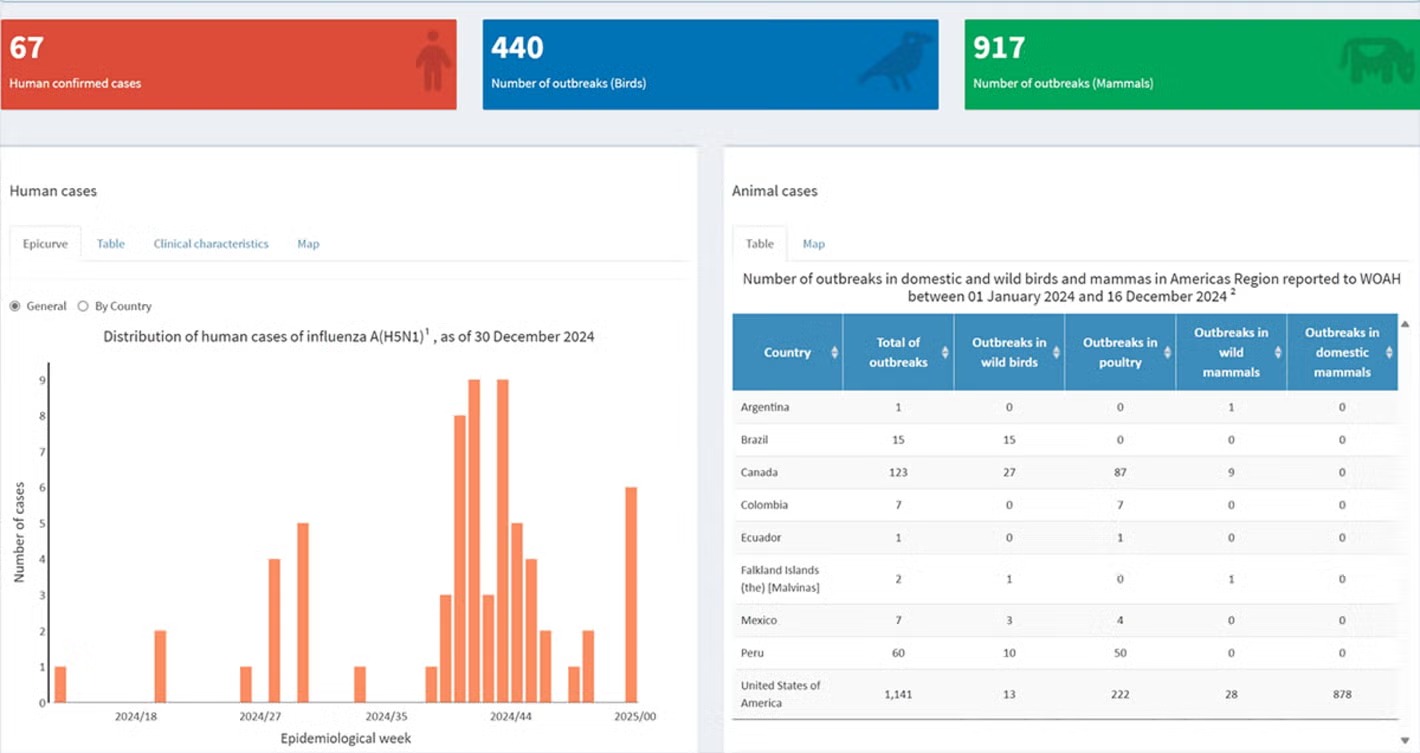
Task: Click the United States of America row
Action: [x=1065, y=694]
